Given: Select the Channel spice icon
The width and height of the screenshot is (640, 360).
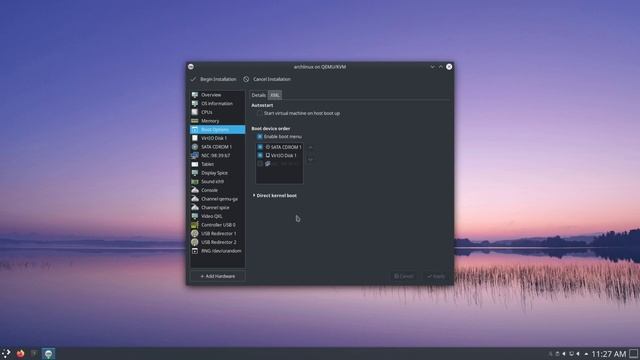Looking at the screenshot, I should [x=195, y=207].
